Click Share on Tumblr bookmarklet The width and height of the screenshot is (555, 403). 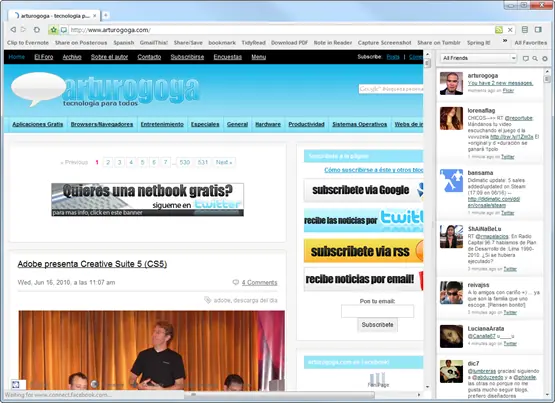(439, 43)
